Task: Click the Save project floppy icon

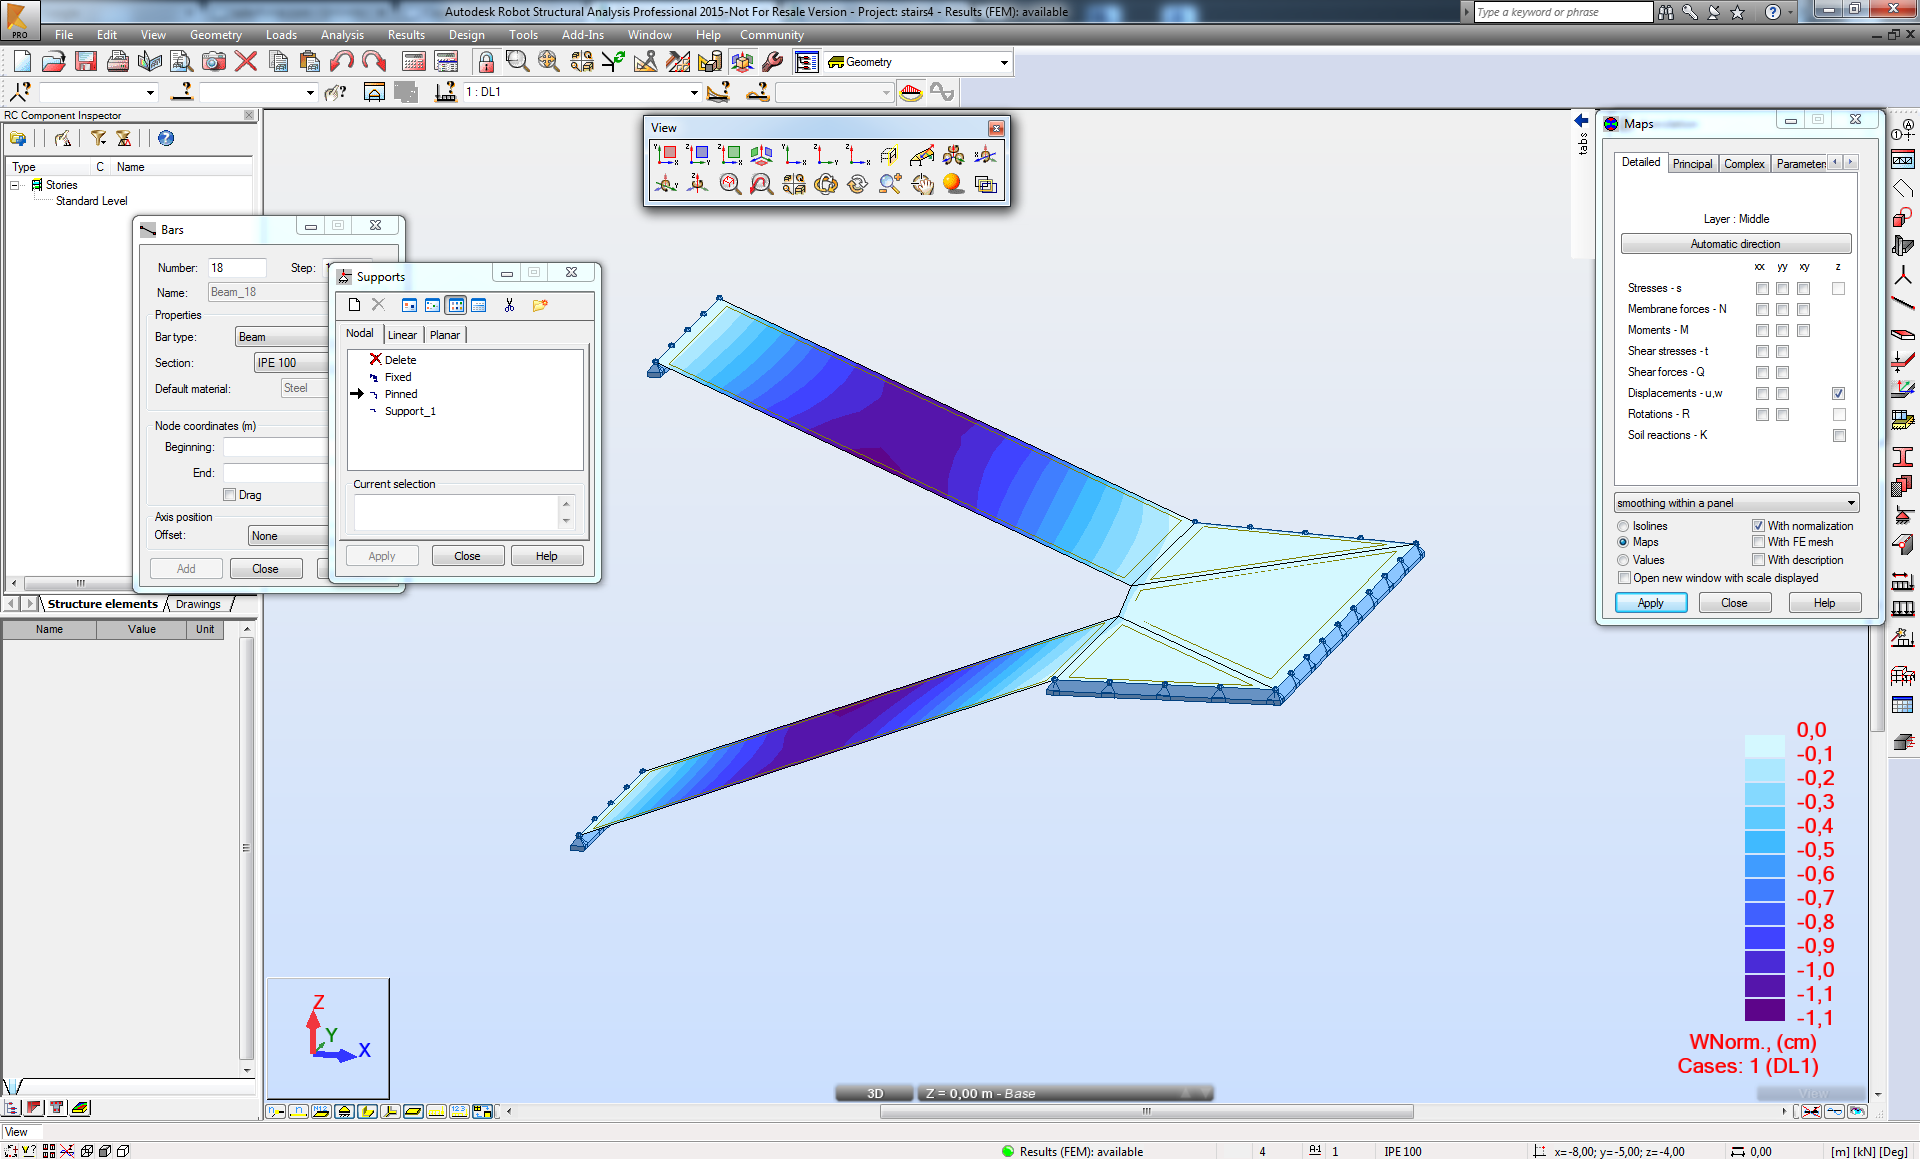Action: pyautogui.click(x=86, y=62)
